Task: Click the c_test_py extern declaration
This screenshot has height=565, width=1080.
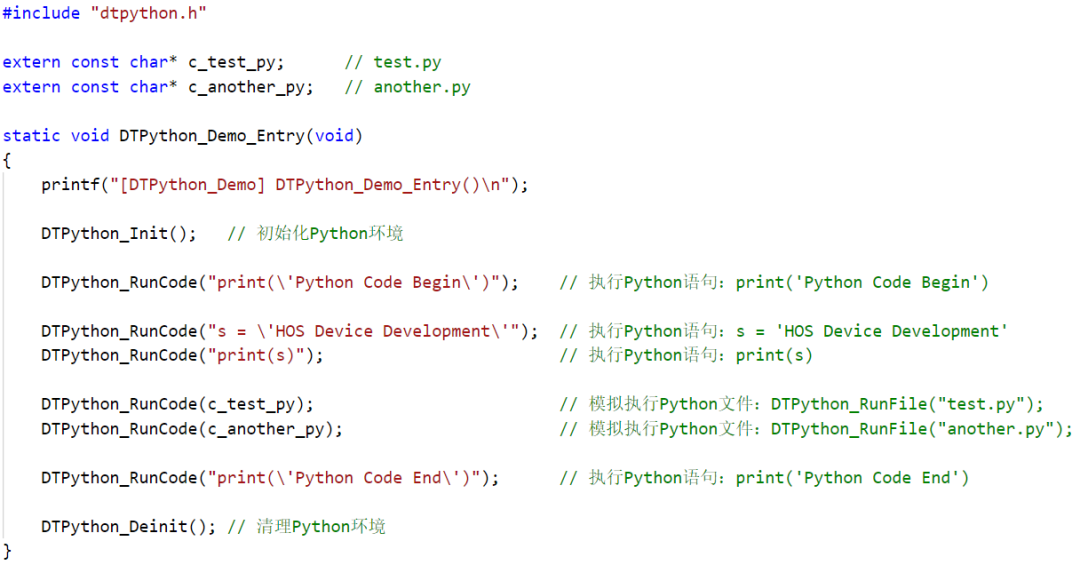Action: tap(143, 62)
